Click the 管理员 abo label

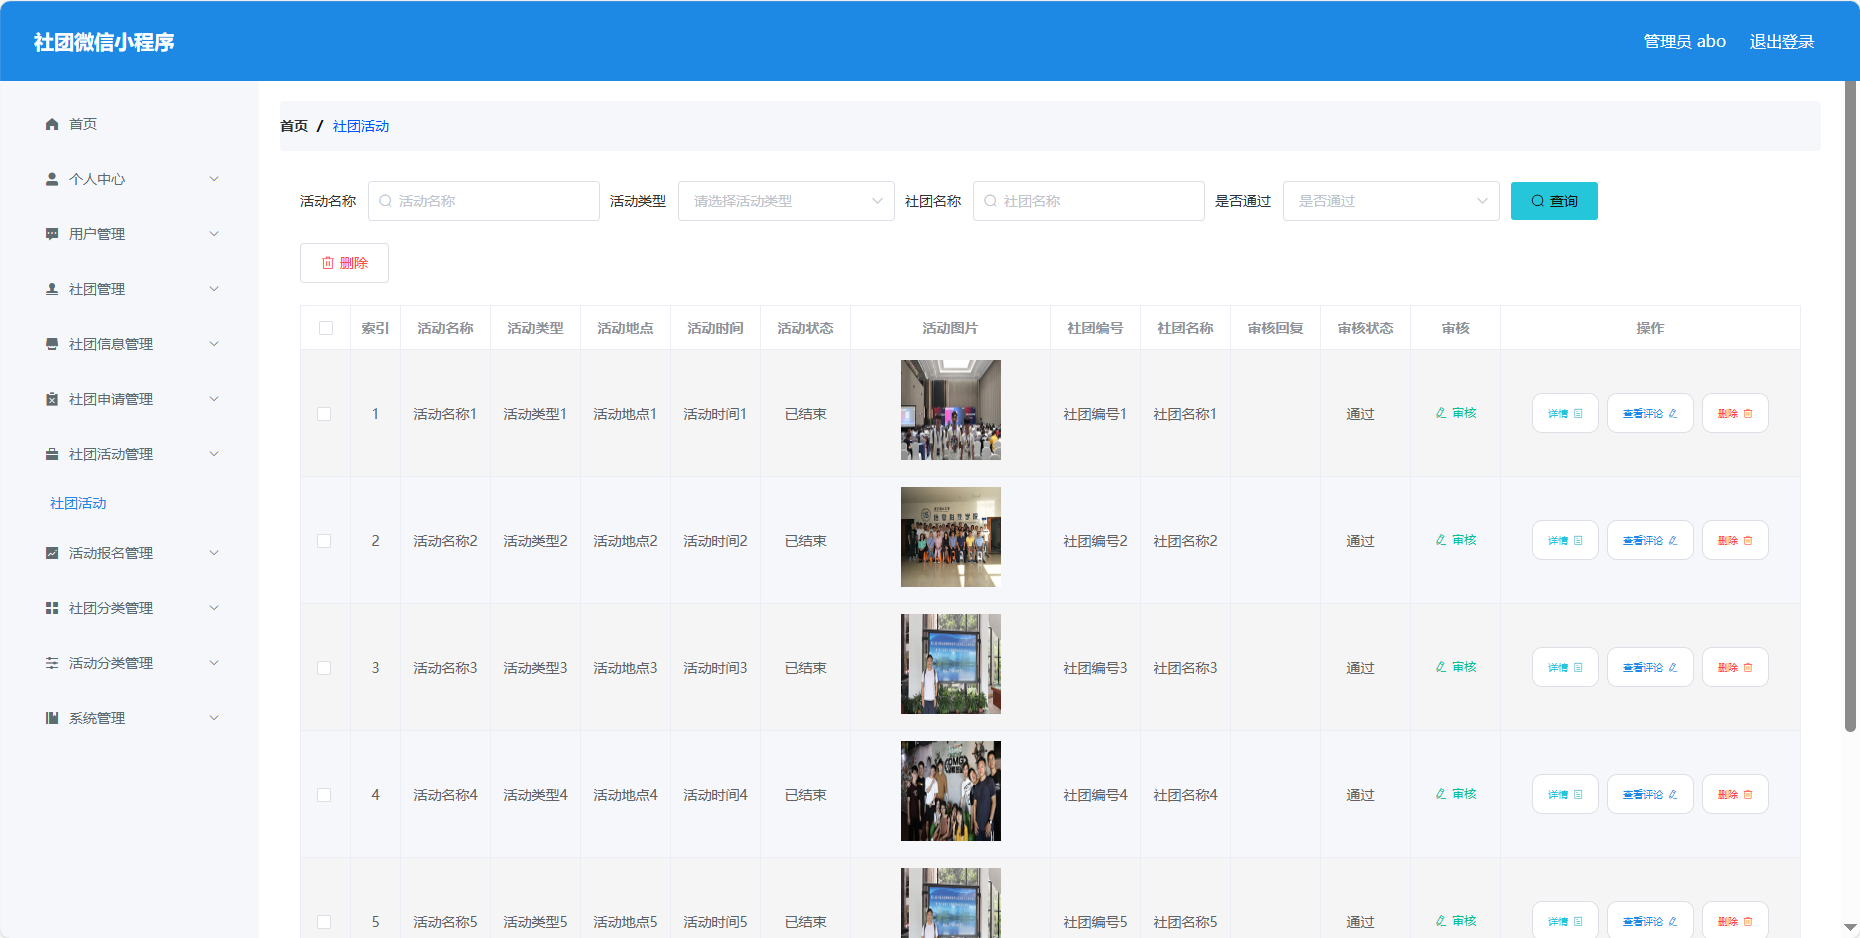[1685, 42]
